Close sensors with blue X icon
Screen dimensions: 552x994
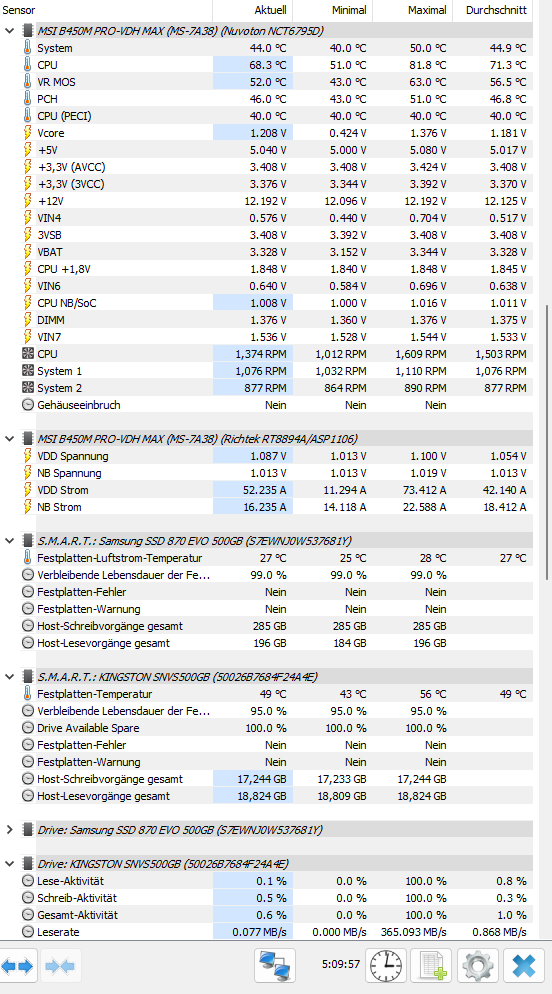[524, 966]
